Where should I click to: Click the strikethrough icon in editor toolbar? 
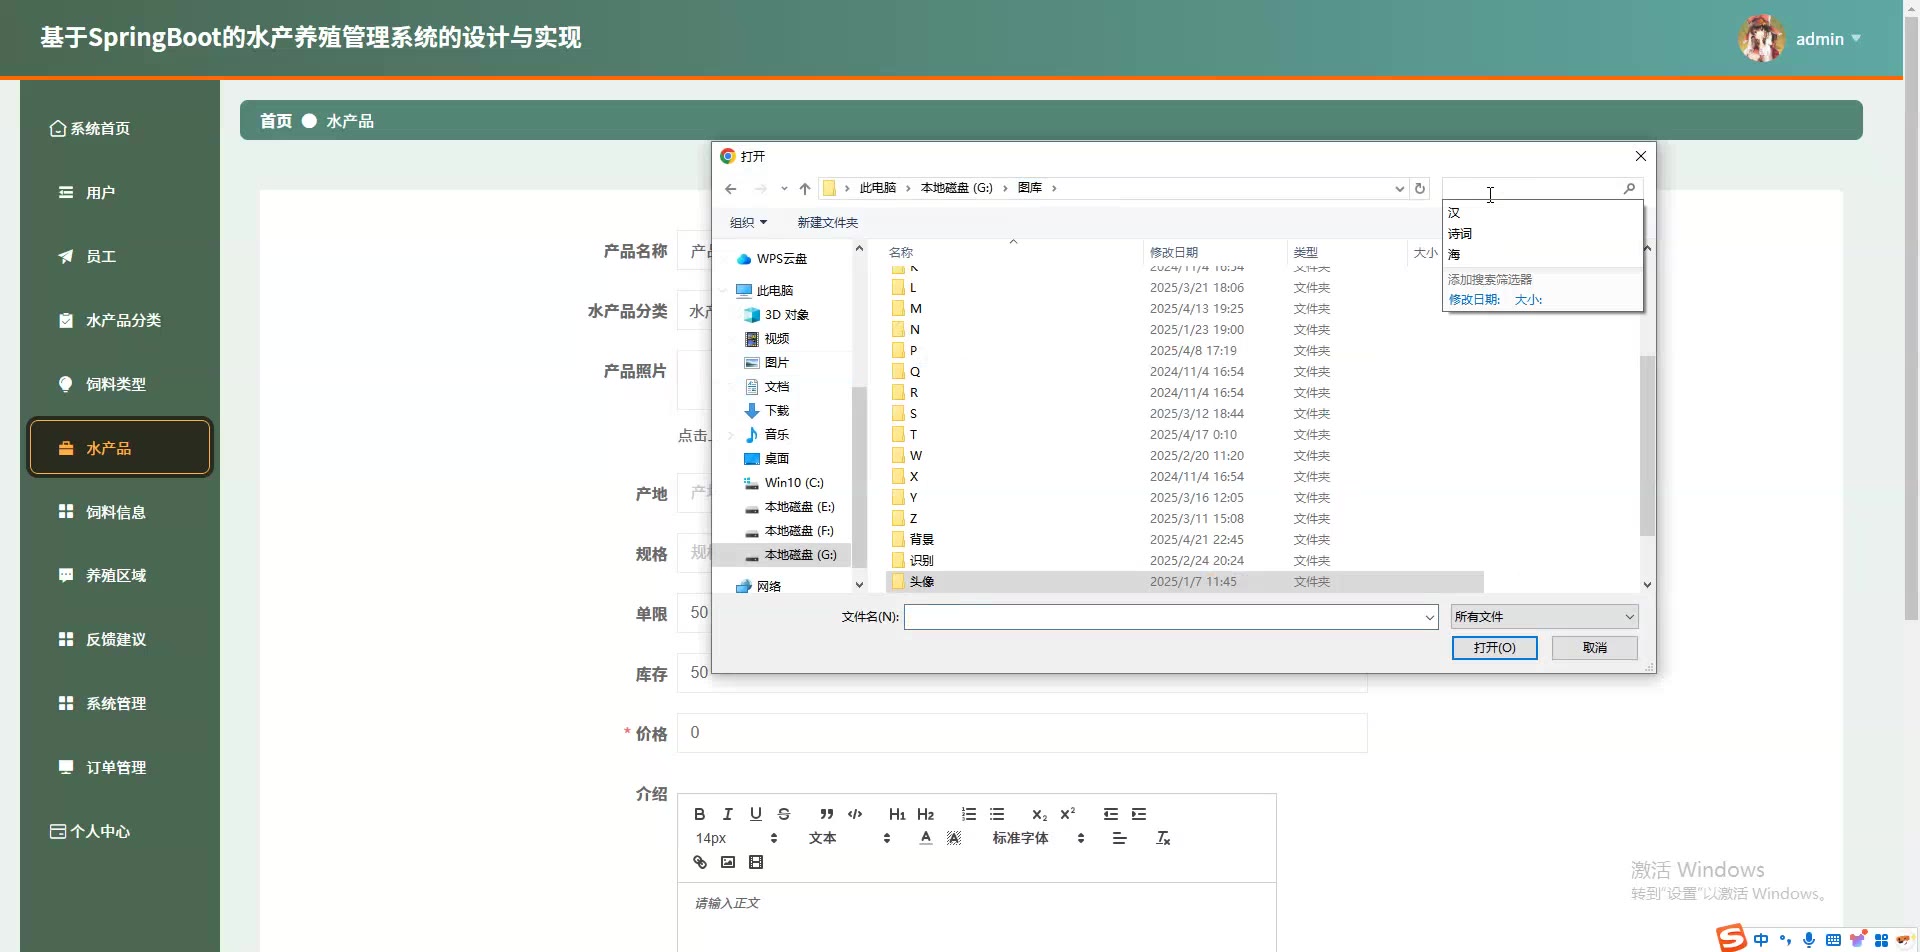(784, 814)
